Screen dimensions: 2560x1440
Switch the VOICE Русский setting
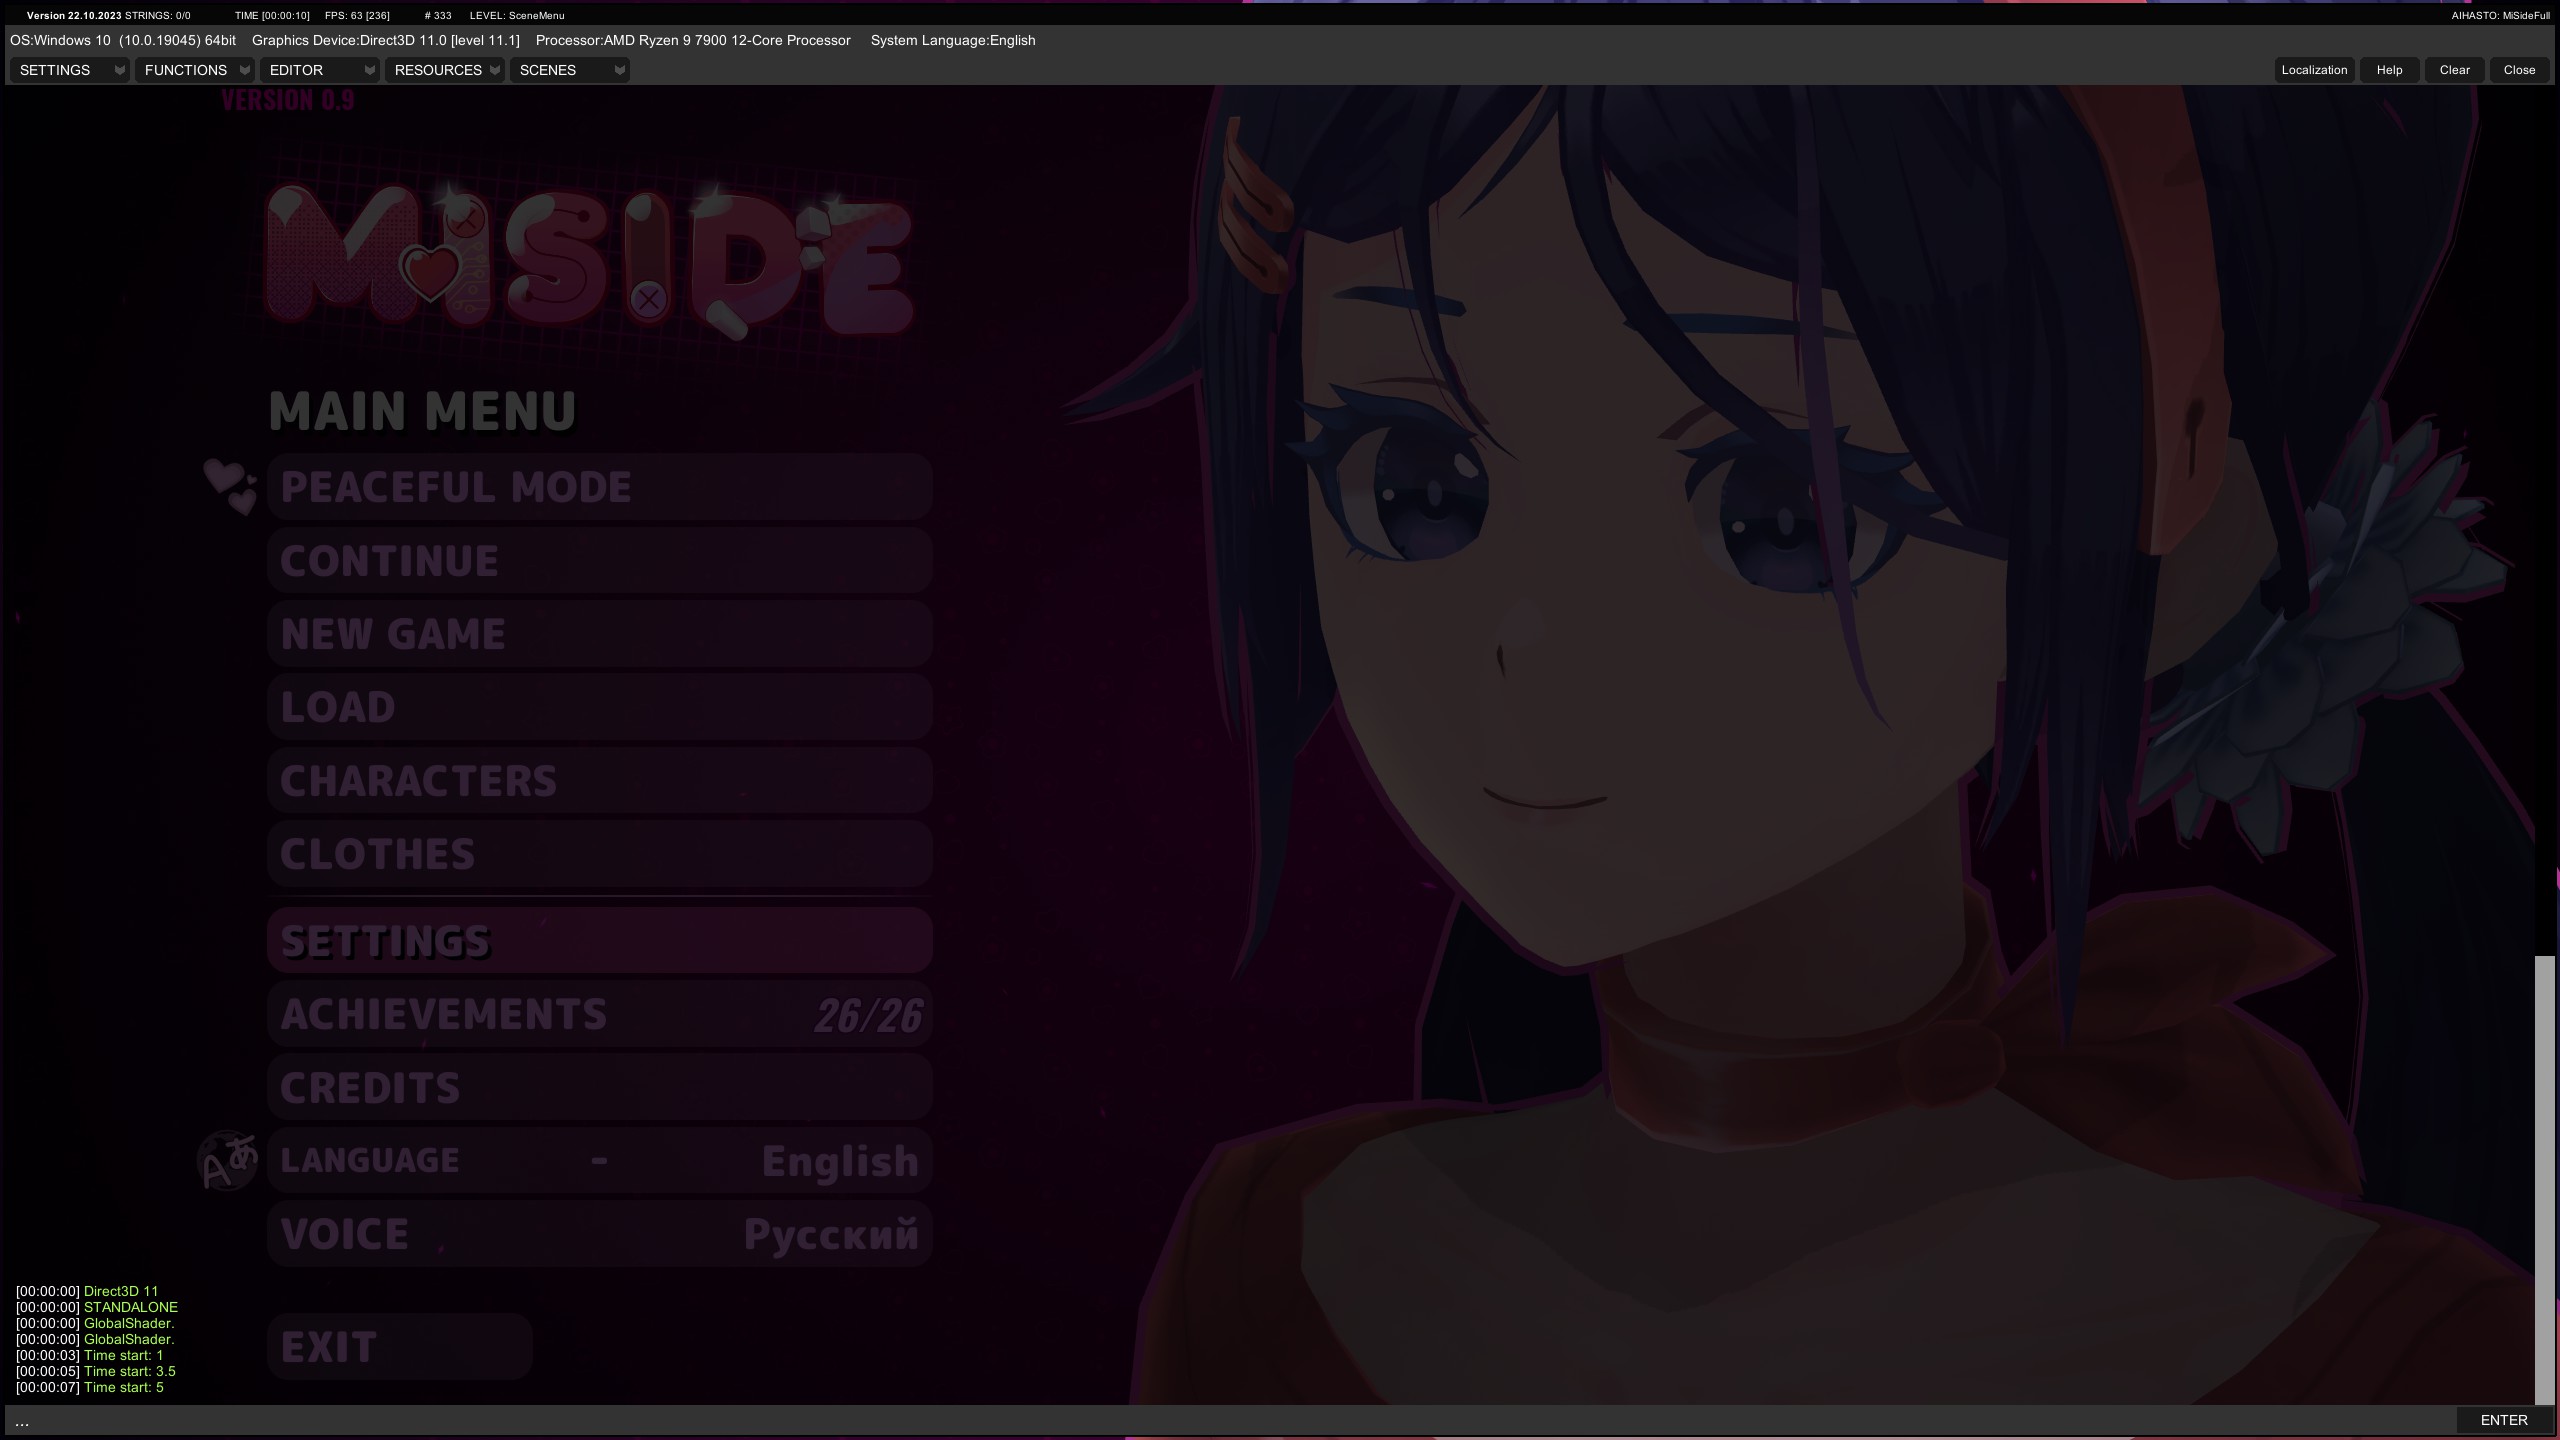coord(600,1234)
